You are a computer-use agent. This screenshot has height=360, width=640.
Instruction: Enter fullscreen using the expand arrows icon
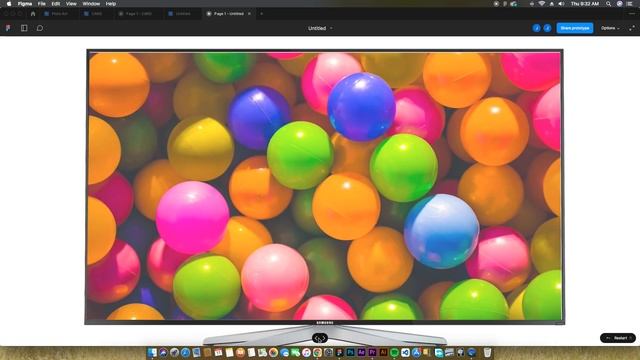point(631,28)
